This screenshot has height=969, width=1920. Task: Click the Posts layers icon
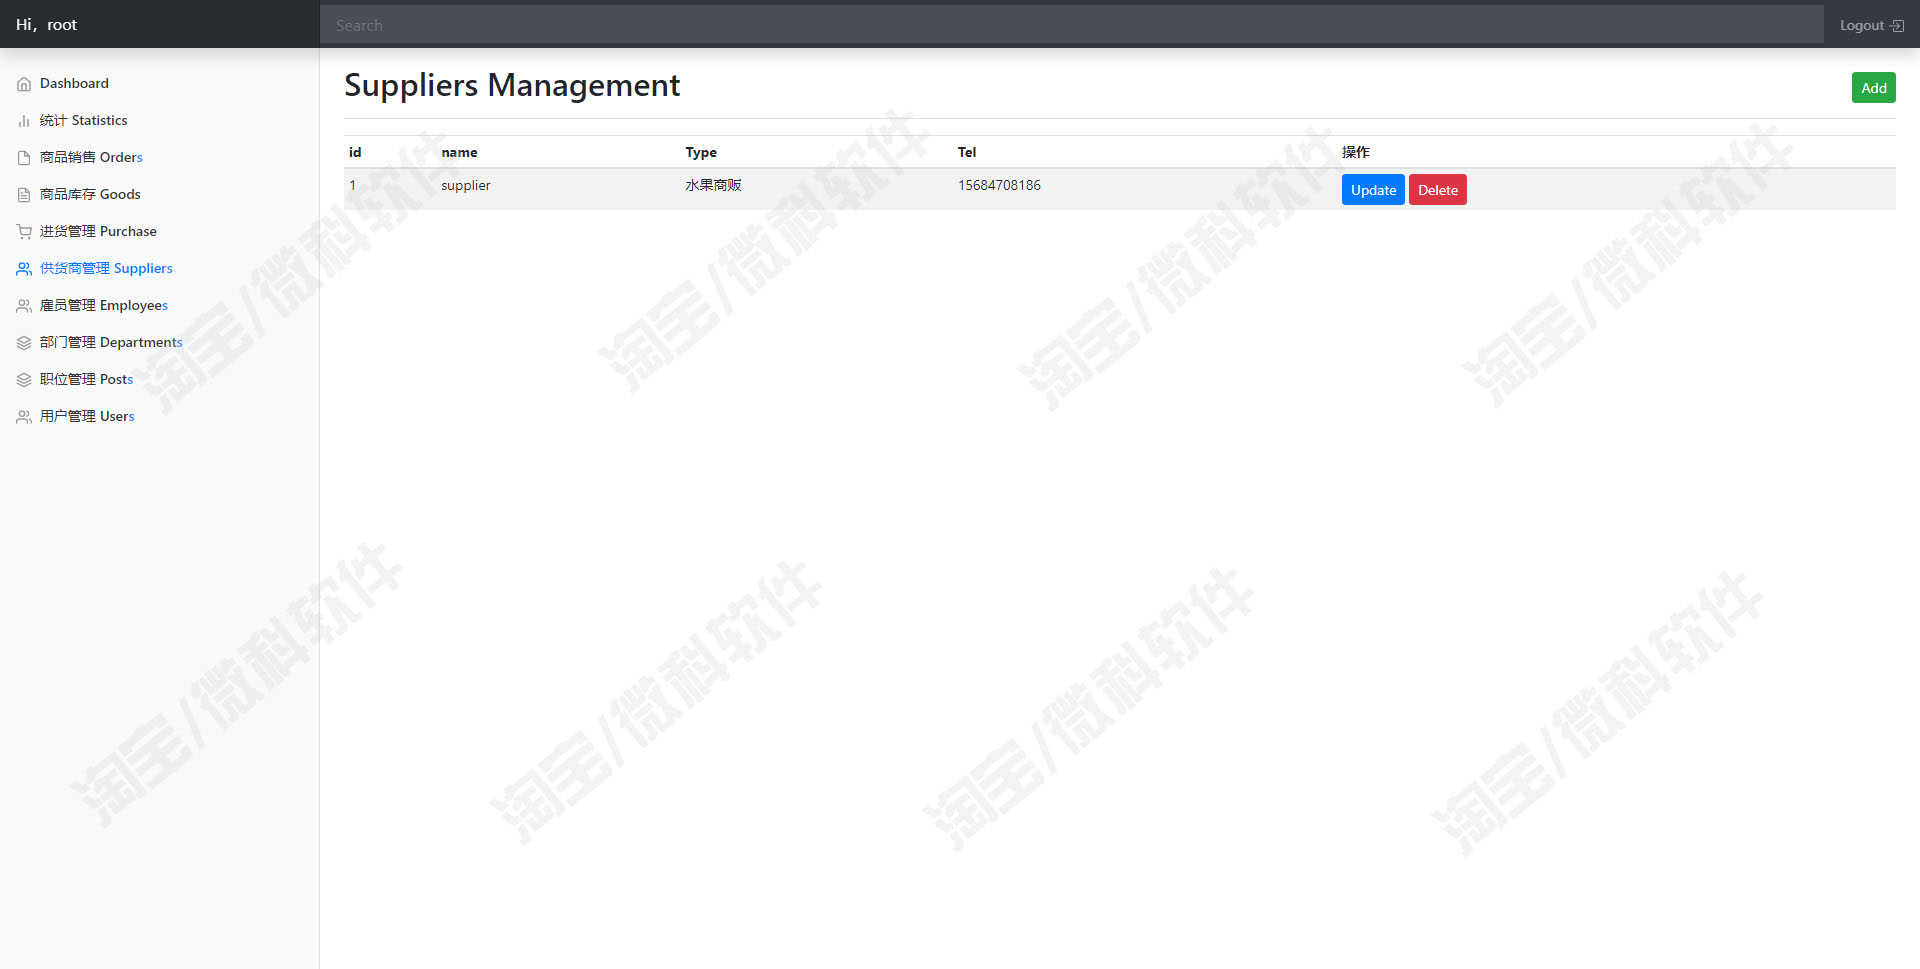click(24, 380)
